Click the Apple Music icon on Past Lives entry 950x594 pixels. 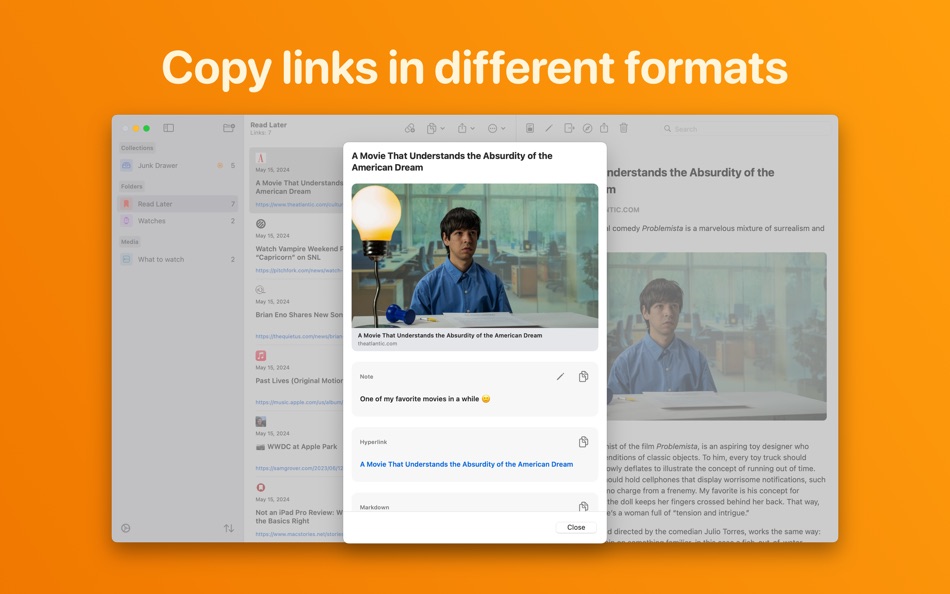pyautogui.click(x=261, y=356)
